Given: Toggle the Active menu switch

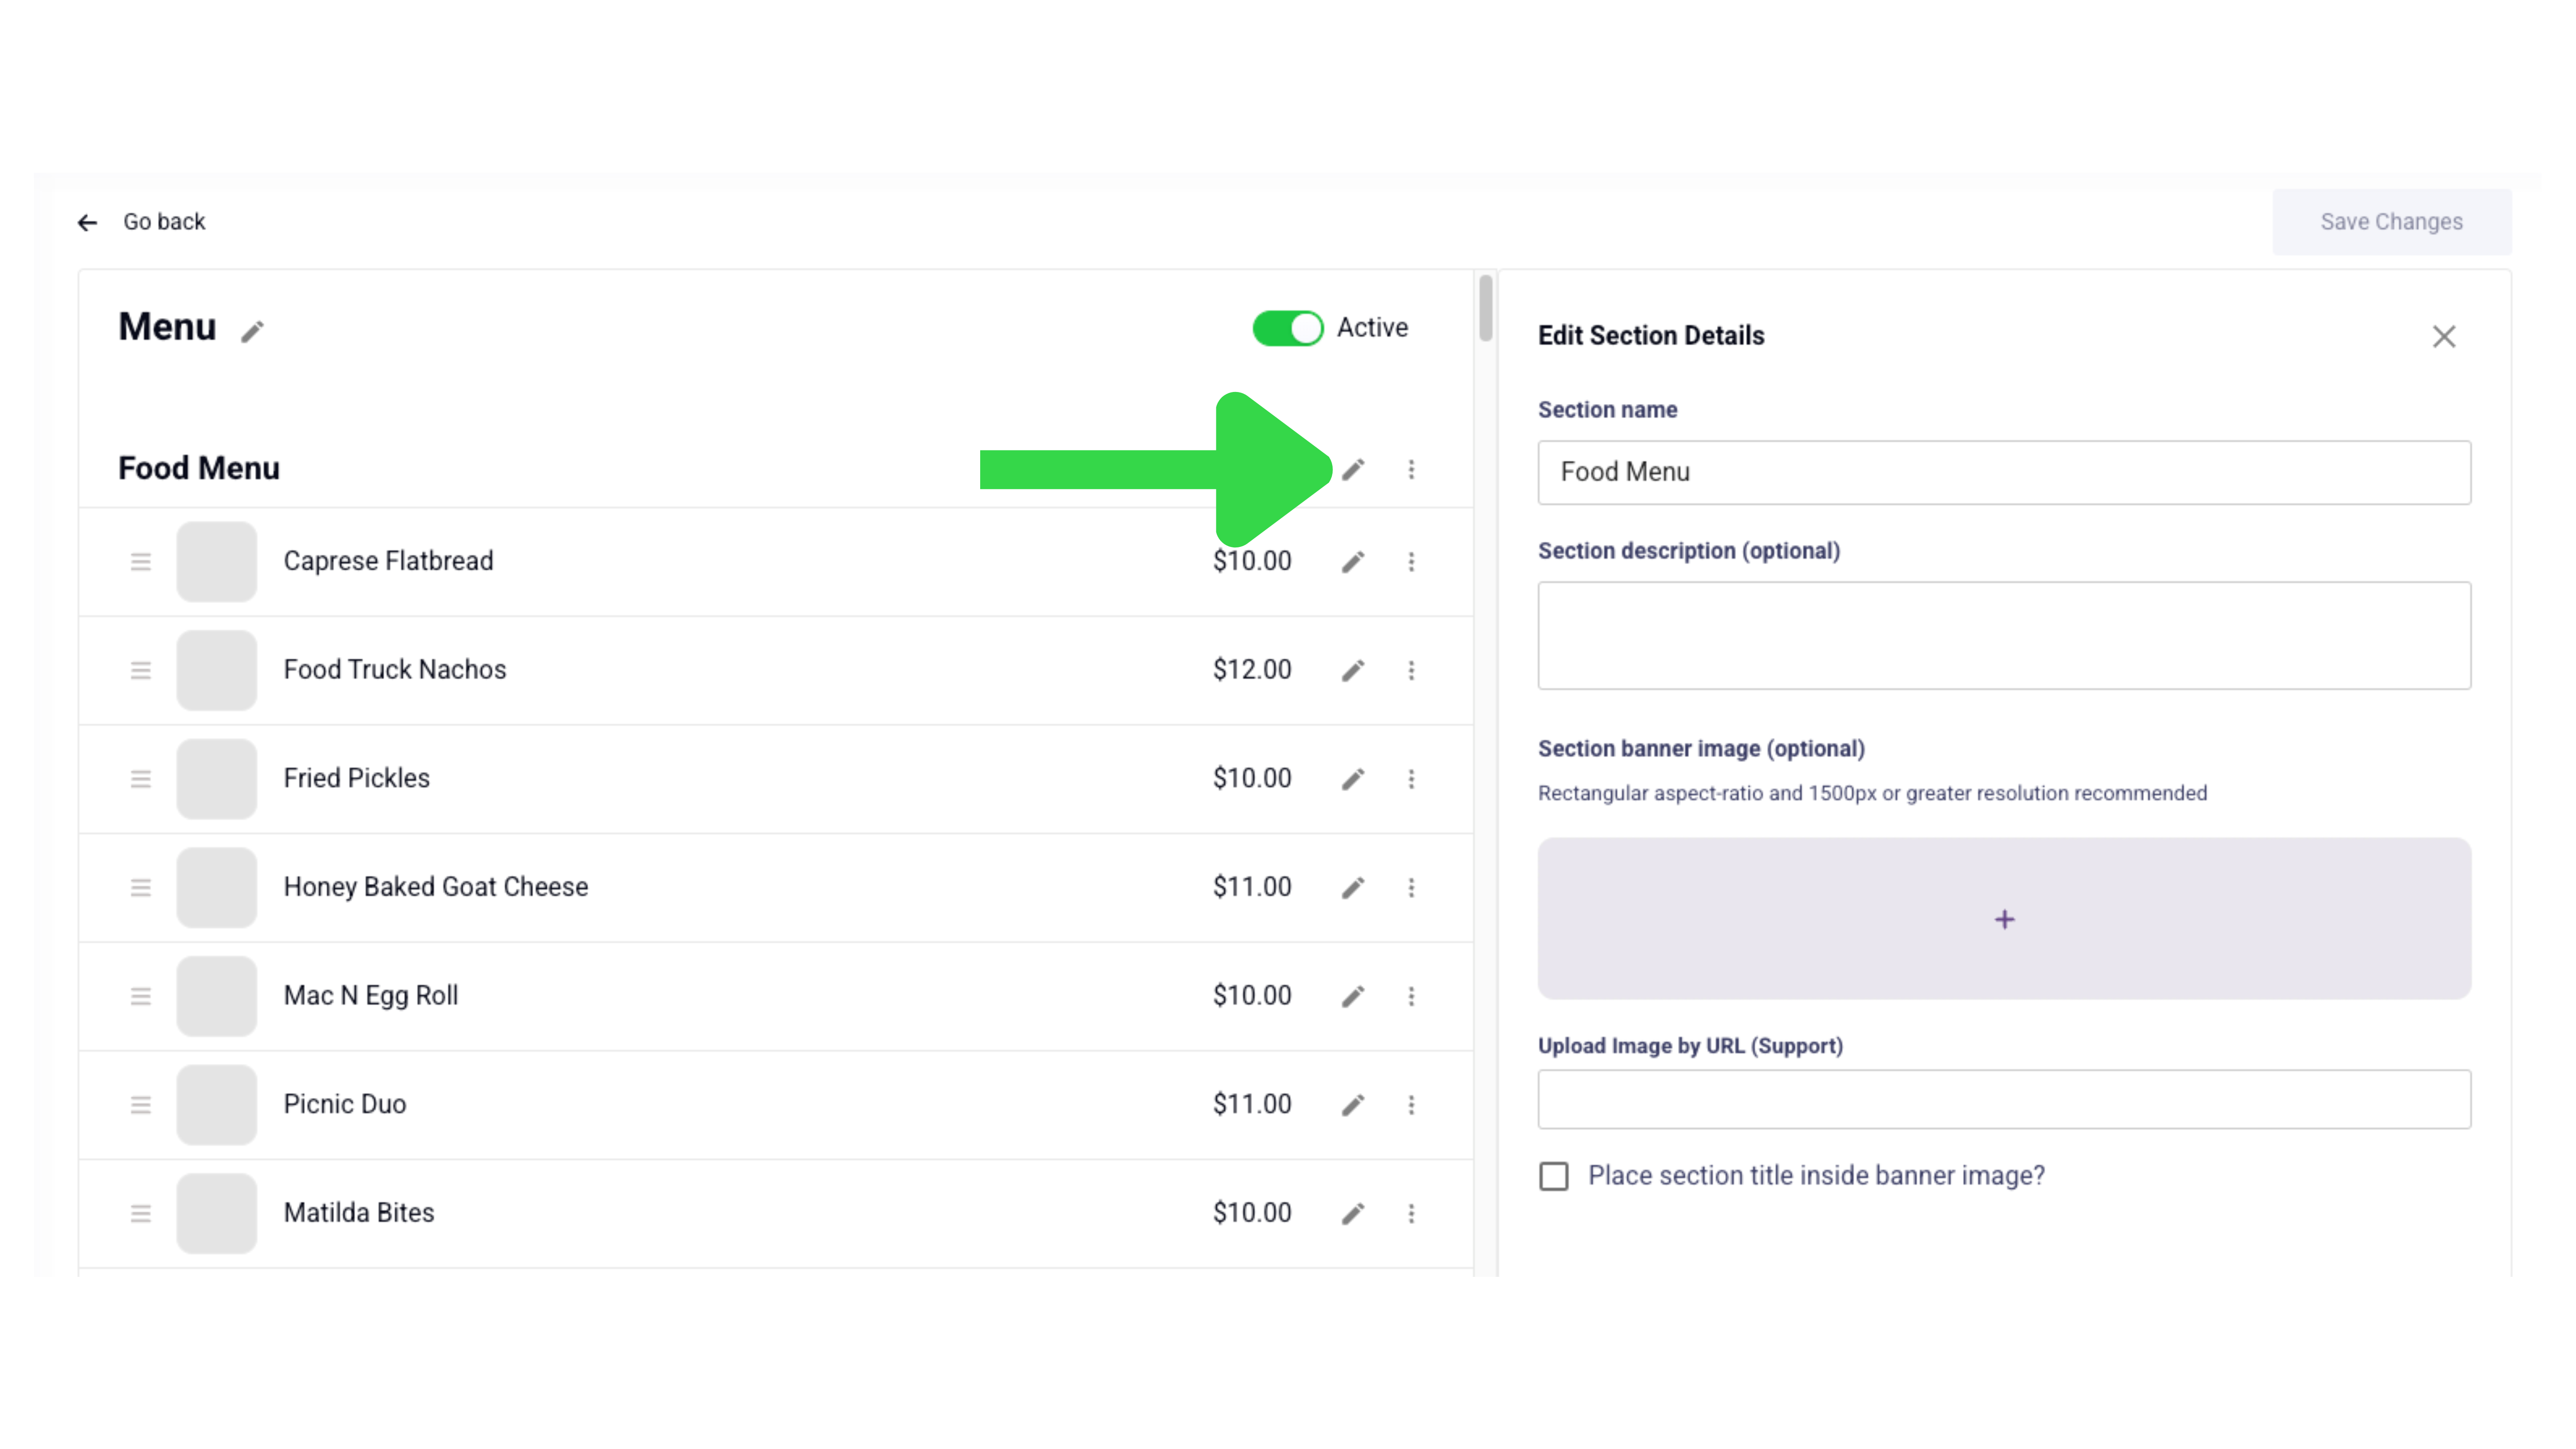Looking at the screenshot, I should (x=1287, y=328).
